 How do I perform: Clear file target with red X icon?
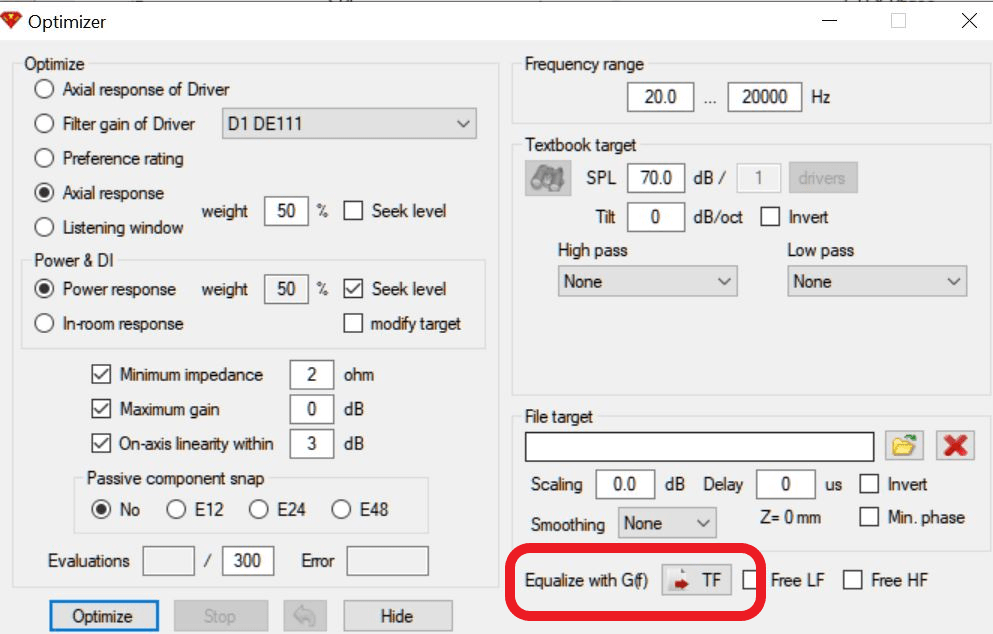coord(955,446)
